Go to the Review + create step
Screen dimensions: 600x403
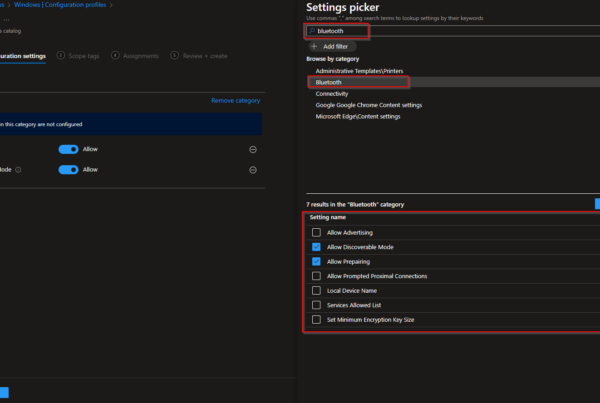(205, 56)
